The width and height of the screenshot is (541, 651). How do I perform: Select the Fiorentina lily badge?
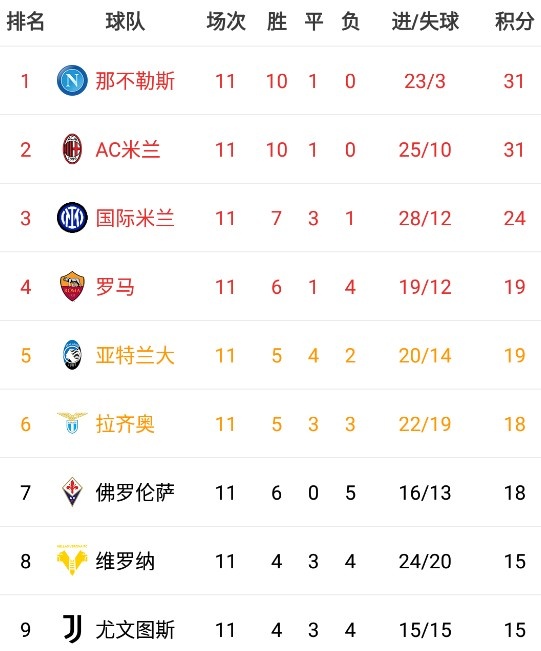pyautogui.click(x=72, y=492)
